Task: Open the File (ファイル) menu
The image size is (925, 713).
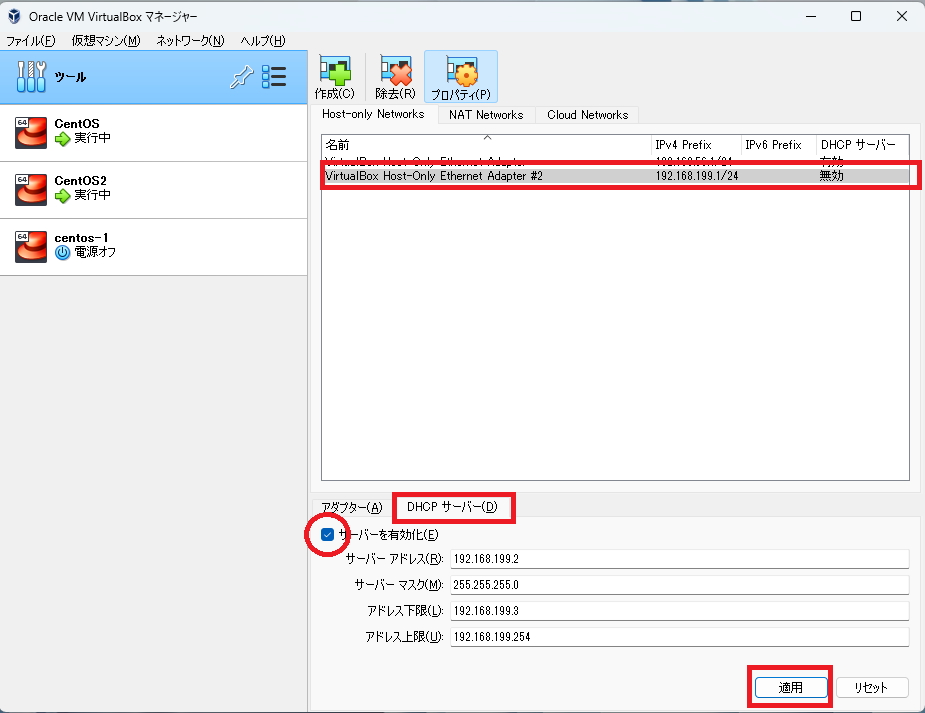Action: 31,40
